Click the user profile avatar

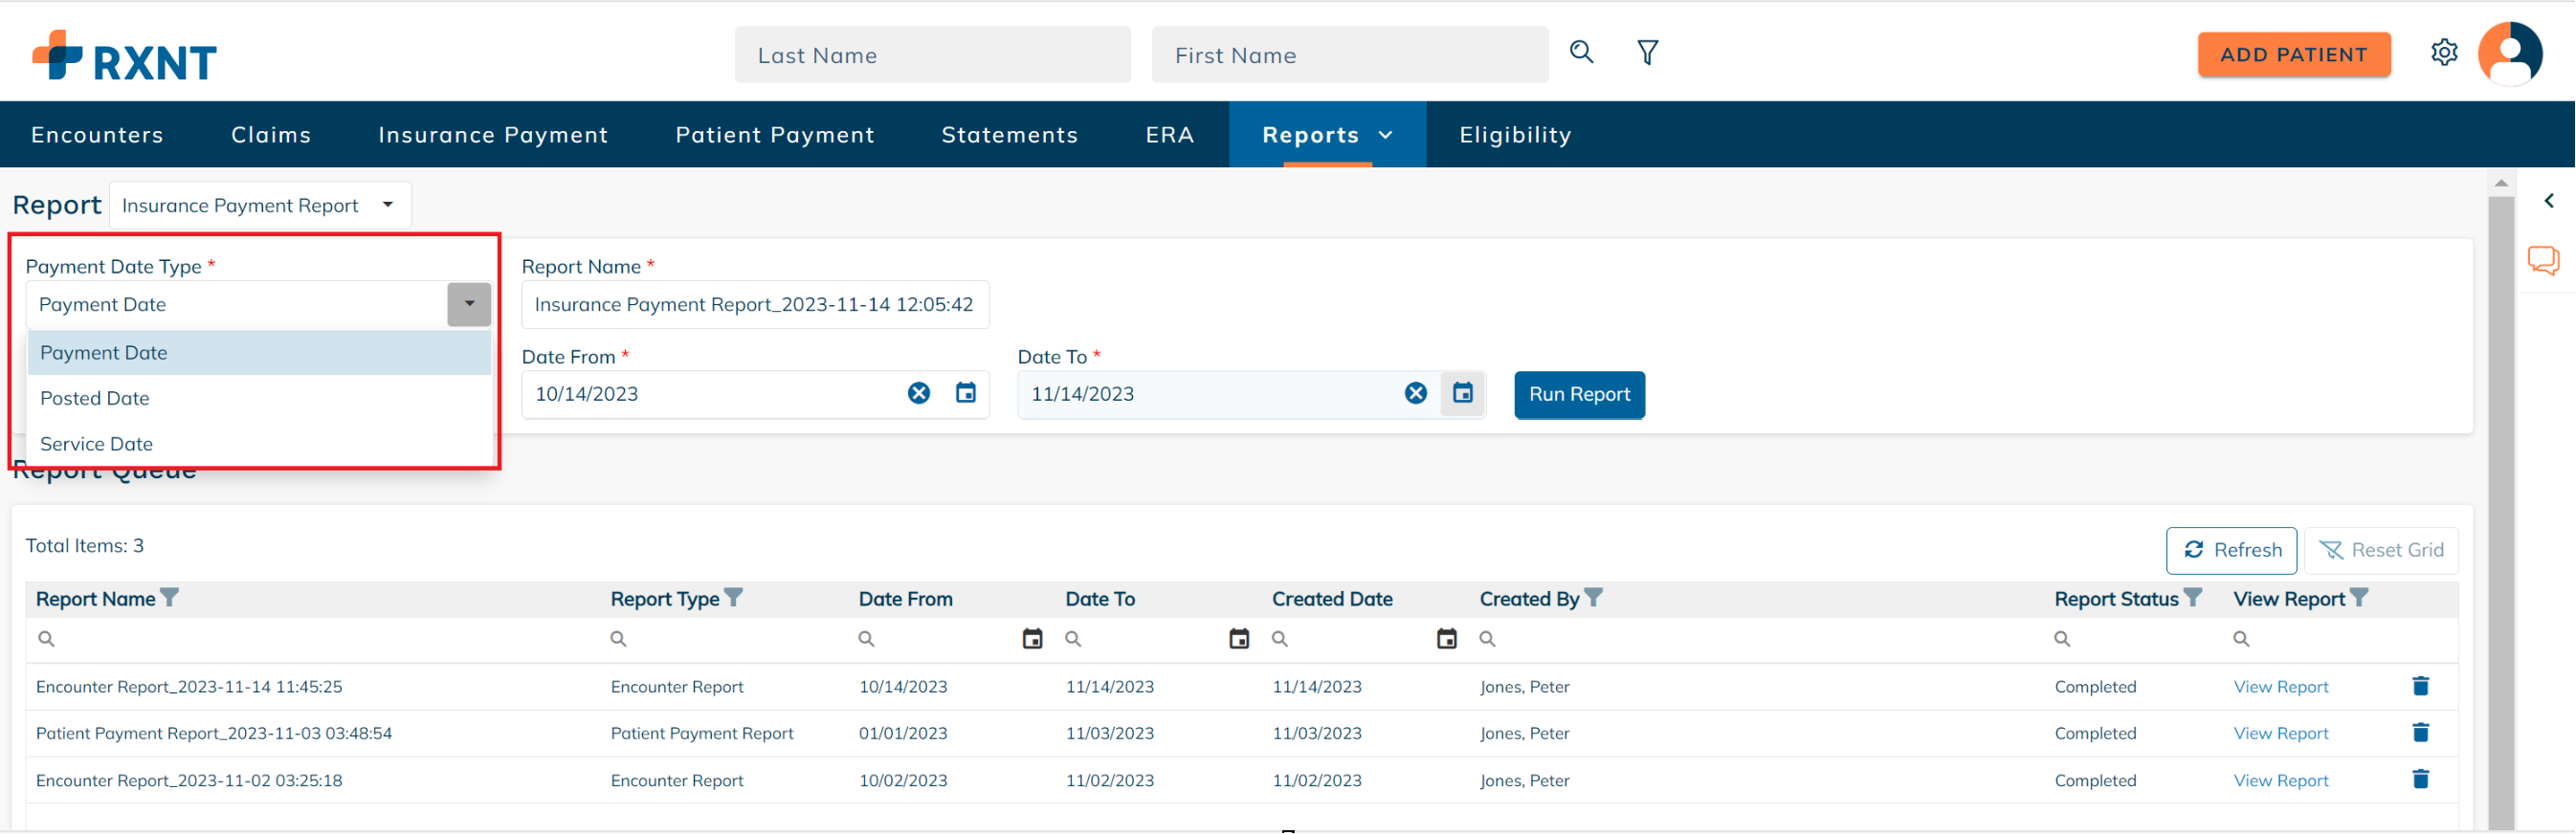[2509, 54]
